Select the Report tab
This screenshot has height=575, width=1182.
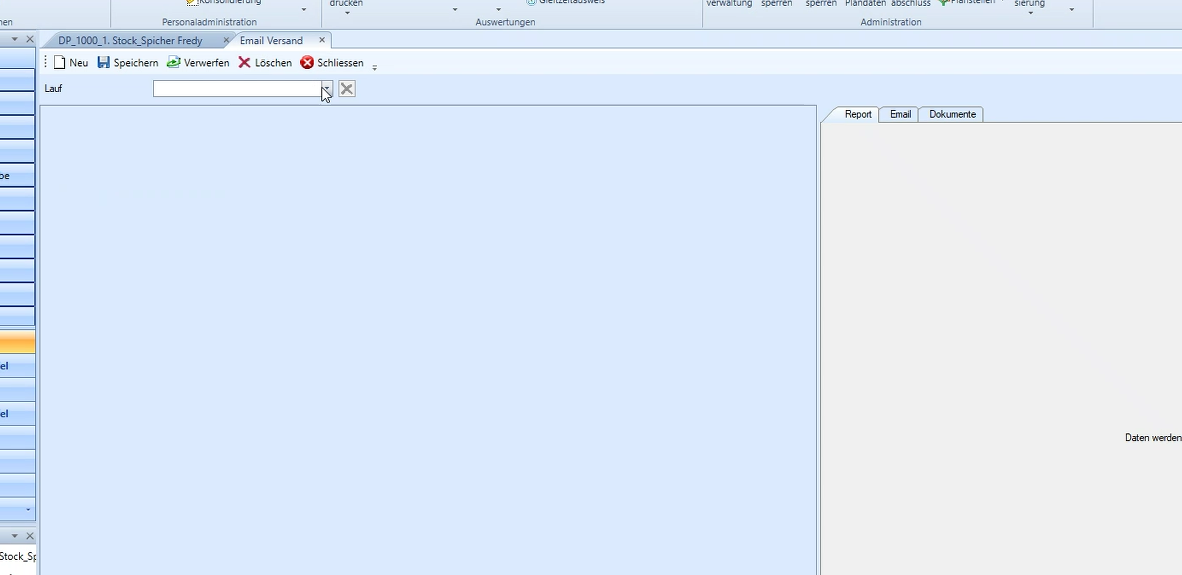pyautogui.click(x=858, y=115)
